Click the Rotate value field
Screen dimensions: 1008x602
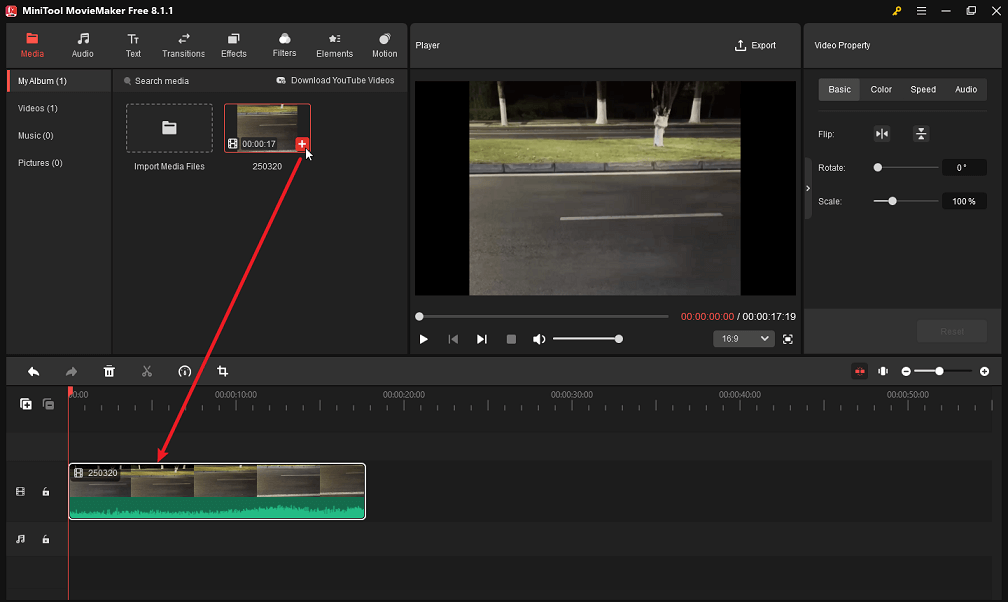964,168
